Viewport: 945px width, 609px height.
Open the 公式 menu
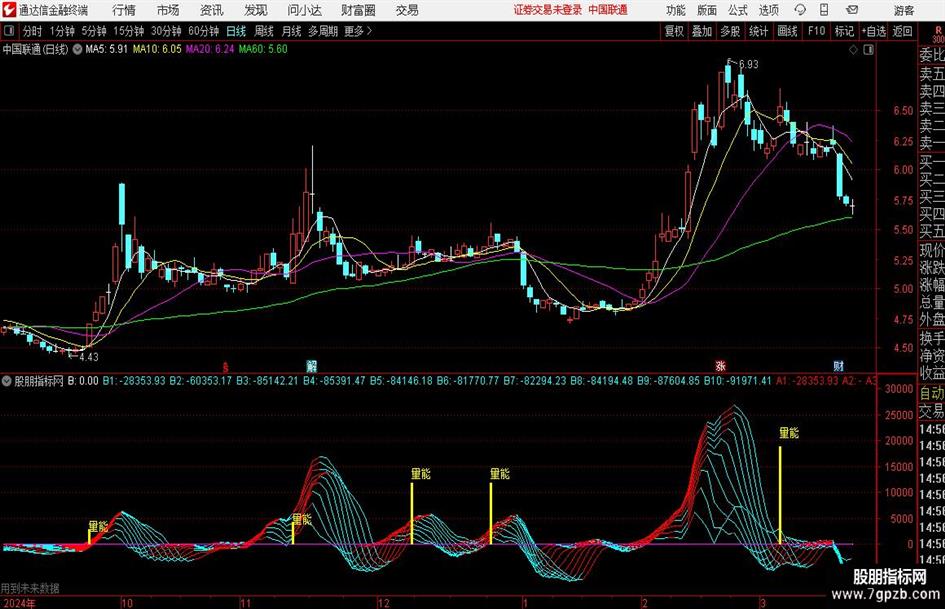point(738,10)
